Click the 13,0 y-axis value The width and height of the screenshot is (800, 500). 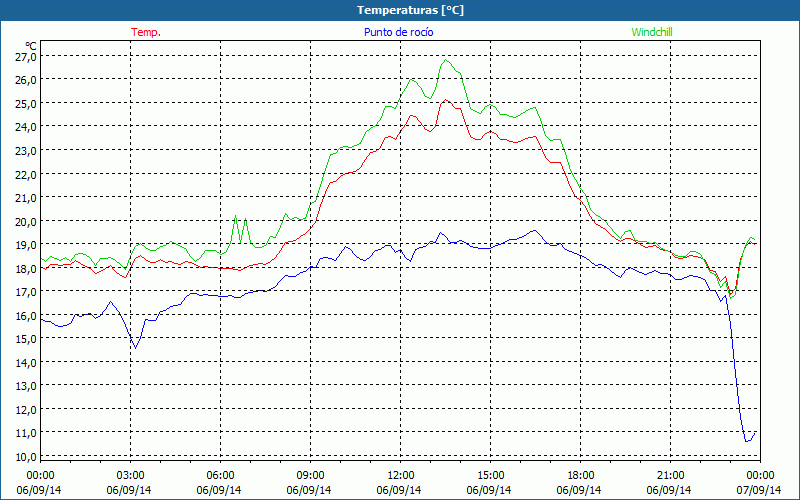tap(25, 386)
